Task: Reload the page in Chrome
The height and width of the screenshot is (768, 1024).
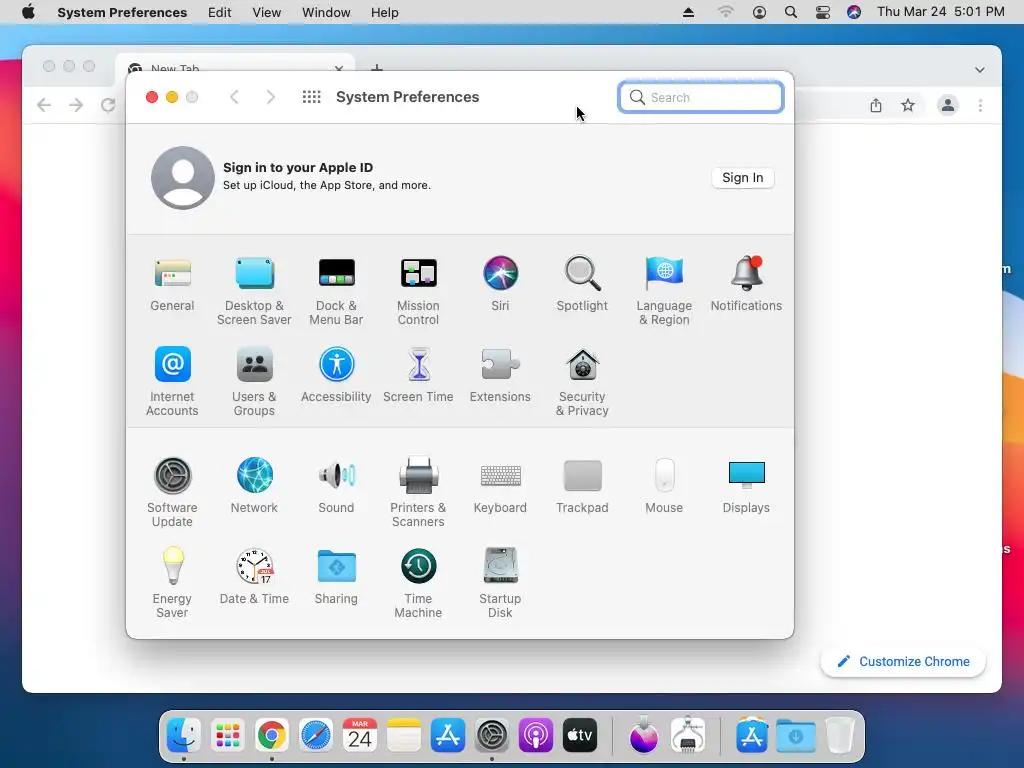Action: pos(108,105)
